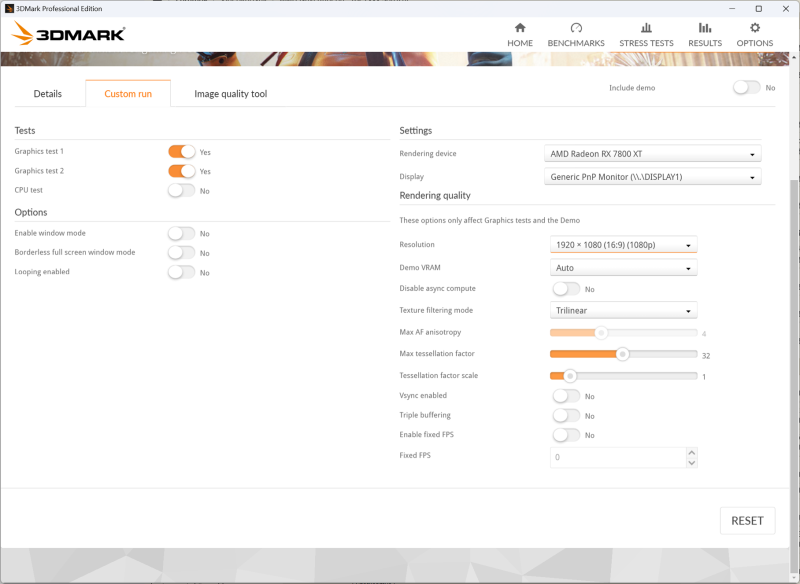Image resolution: width=800 pixels, height=584 pixels.
Task: Enable the CPU test toggle
Action: point(182,190)
